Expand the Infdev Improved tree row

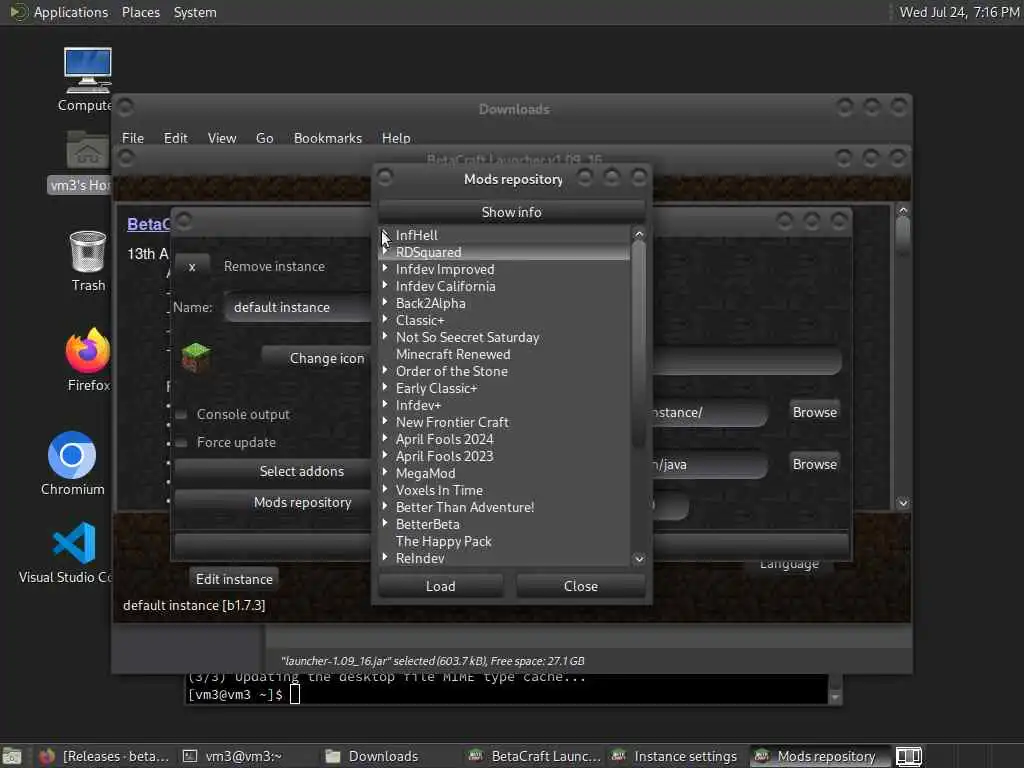[385, 268]
